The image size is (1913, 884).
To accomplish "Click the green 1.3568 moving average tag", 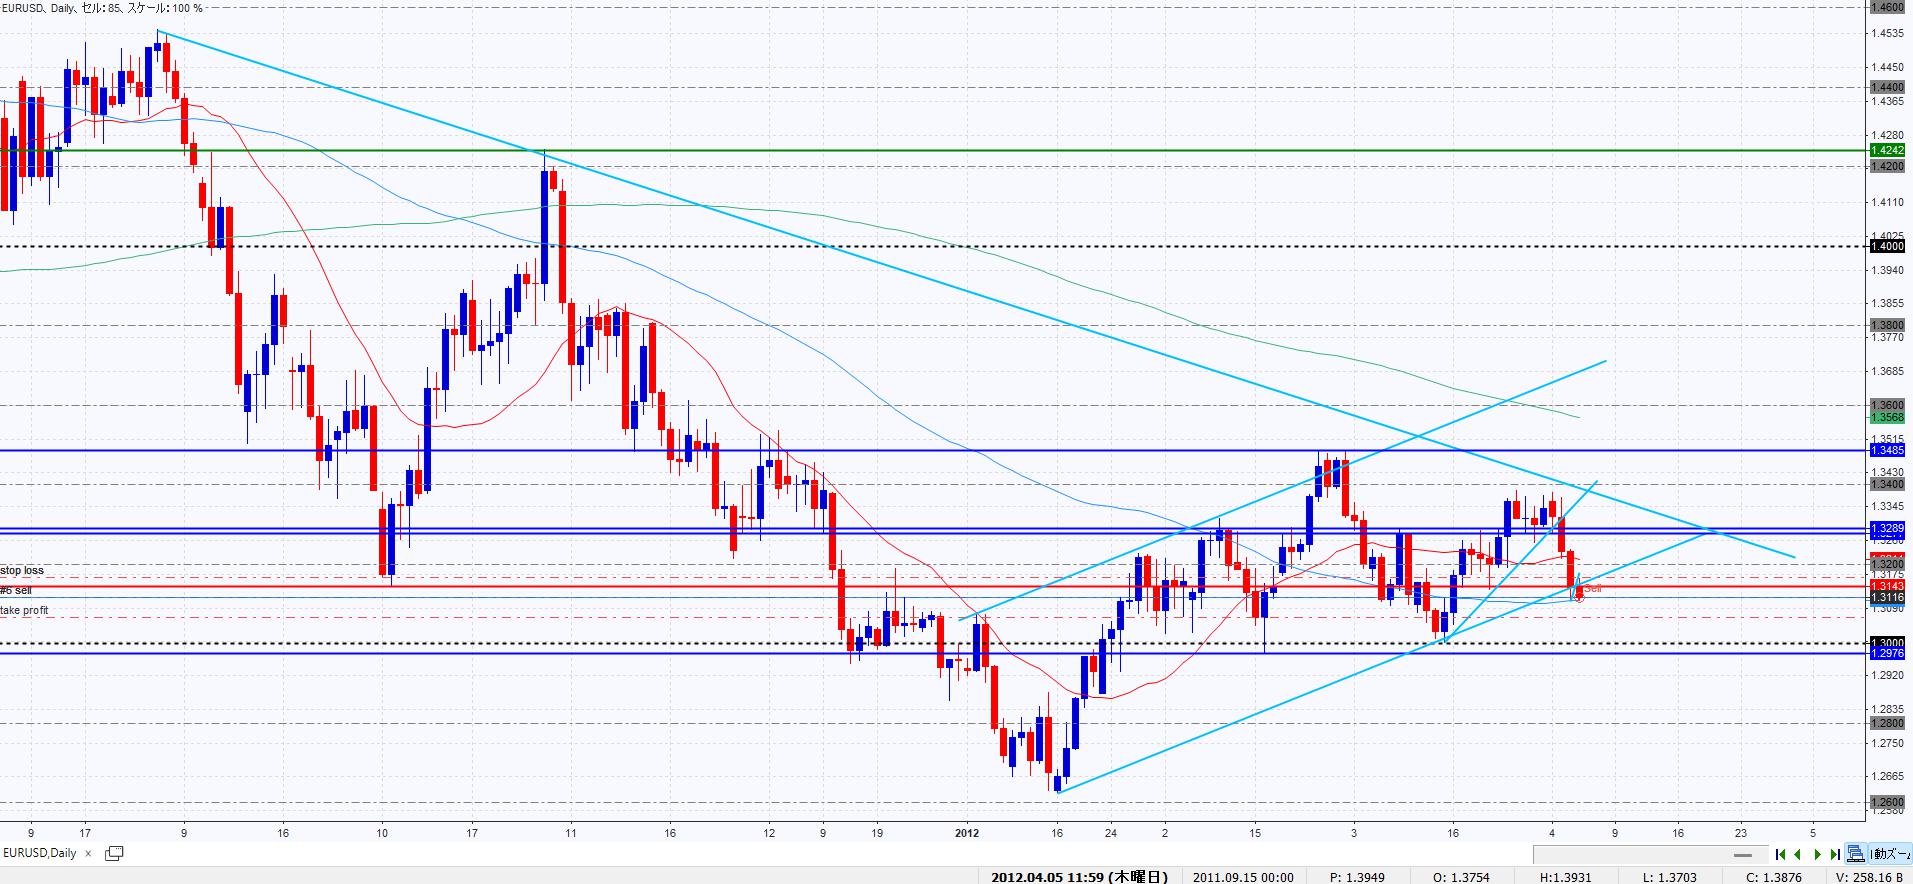I will click(x=1886, y=418).
